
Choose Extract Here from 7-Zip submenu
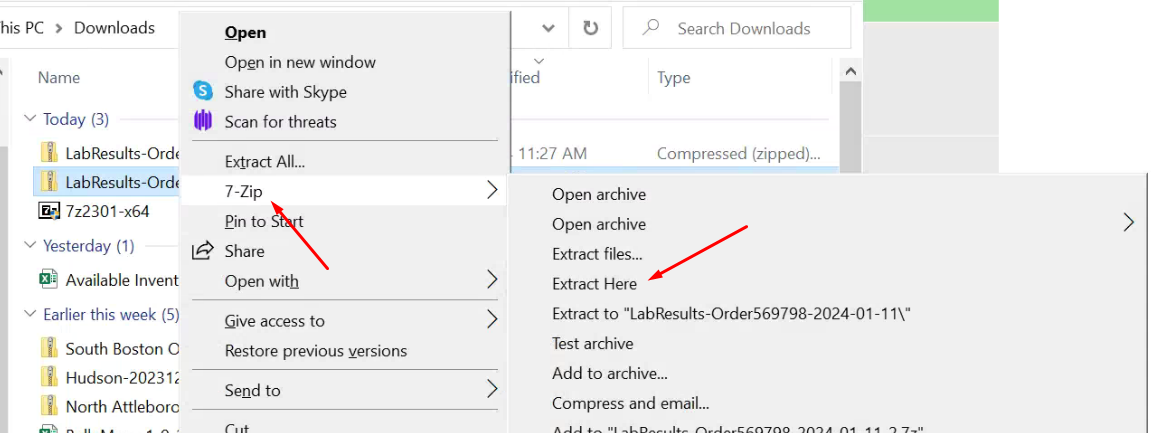click(x=594, y=284)
